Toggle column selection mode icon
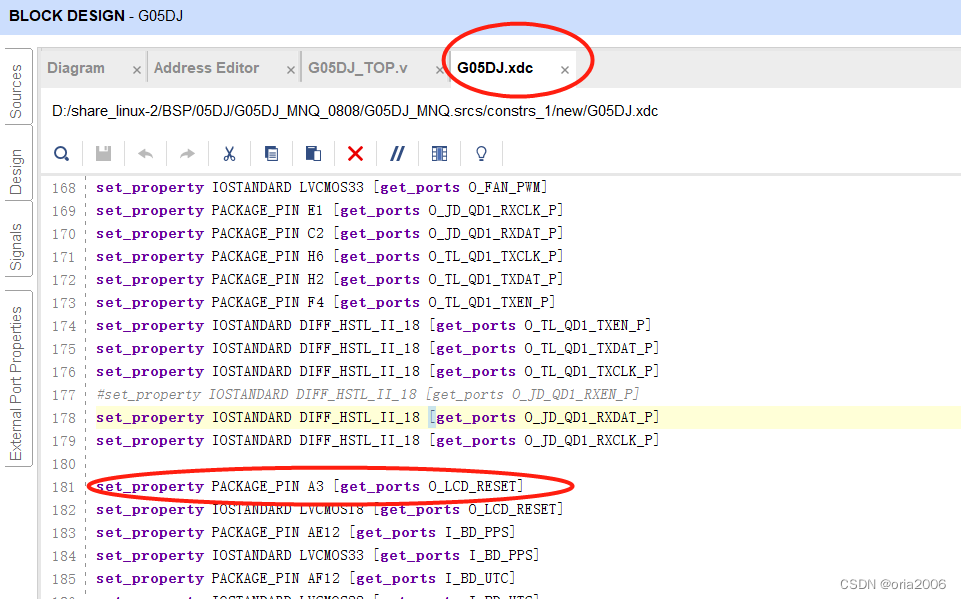This screenshot has height=599, width=961. click(438, 153)
